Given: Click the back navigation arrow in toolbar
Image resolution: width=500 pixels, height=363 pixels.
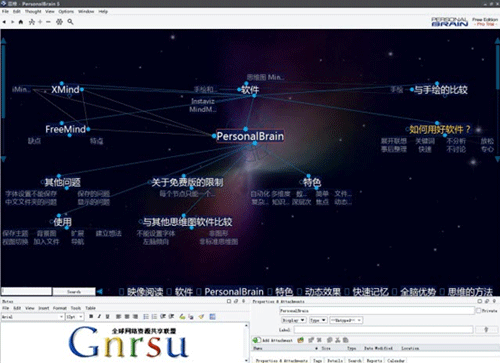Looking at the screenshot, I should pos(4,22).
